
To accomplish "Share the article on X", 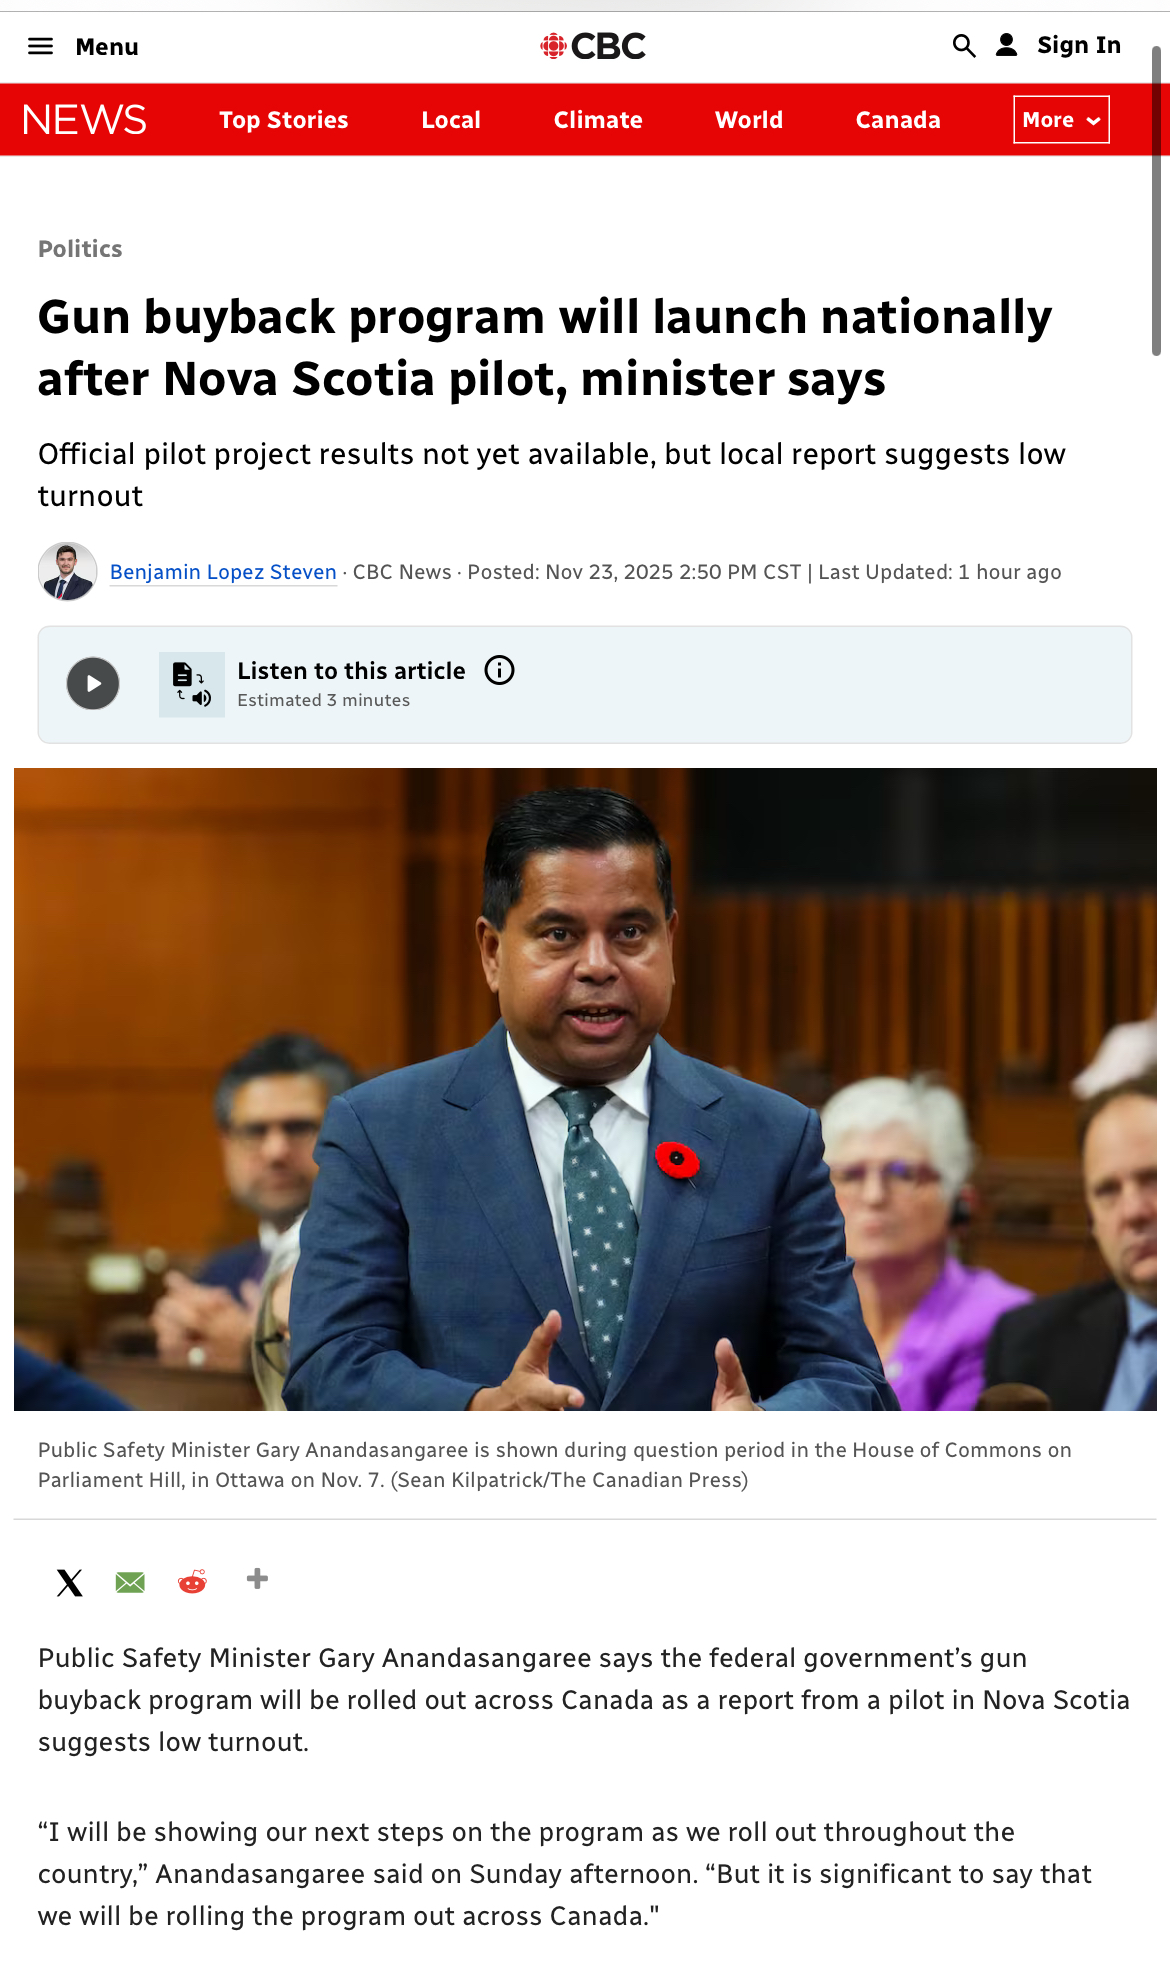I will click(70, 1582).
